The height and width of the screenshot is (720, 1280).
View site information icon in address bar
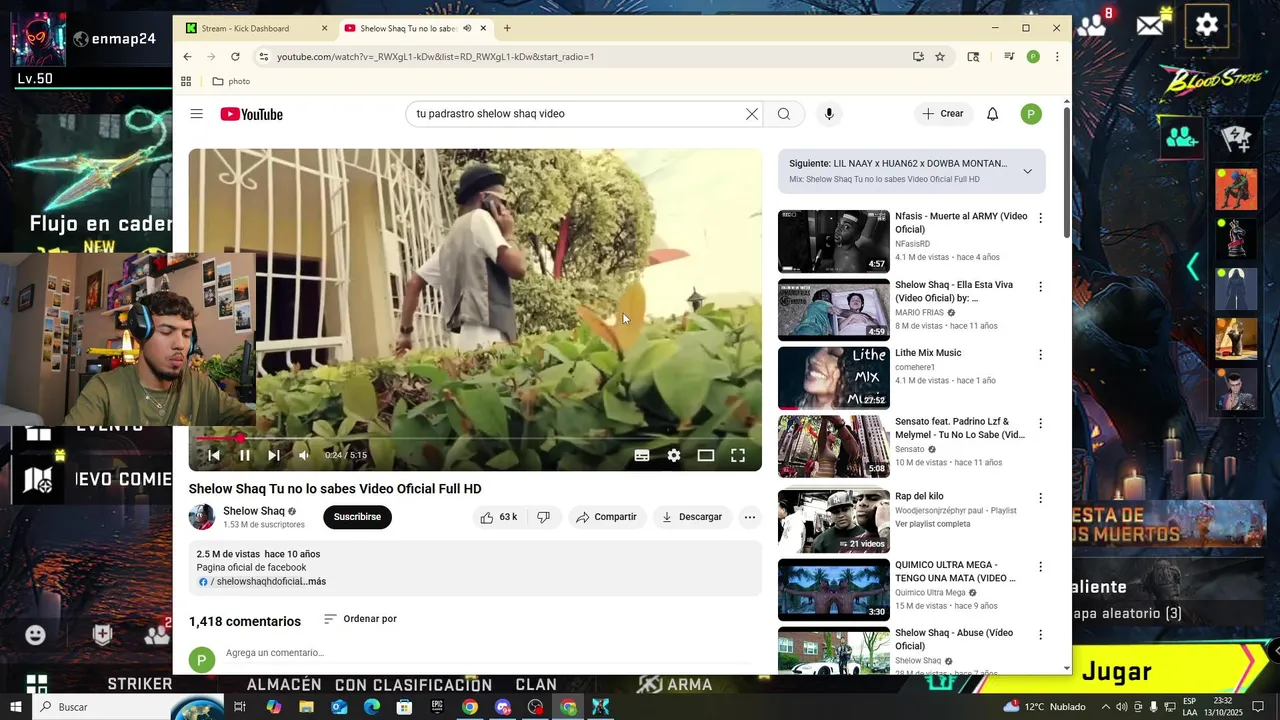264,57
